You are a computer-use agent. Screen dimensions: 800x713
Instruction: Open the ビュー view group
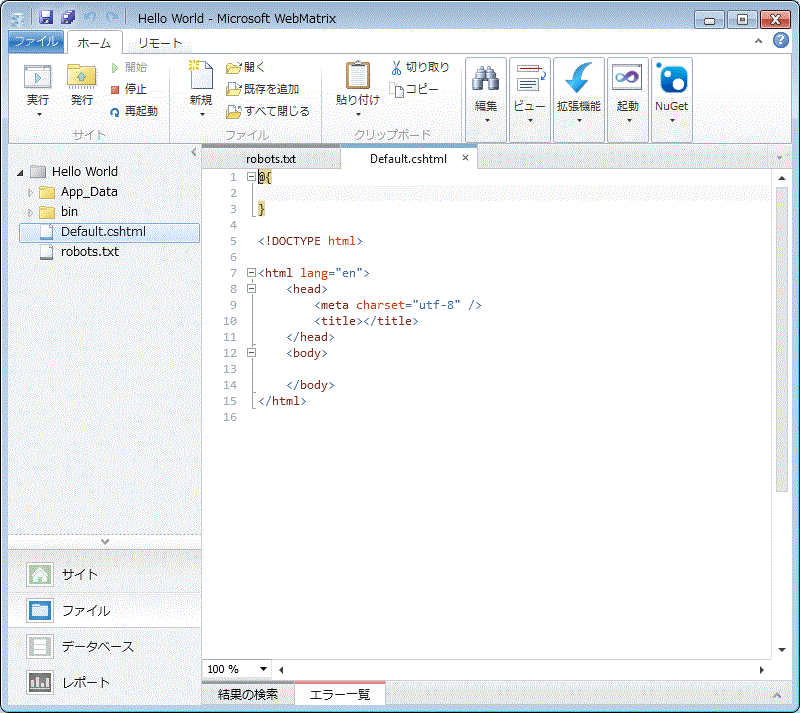(x=530, y=100)
